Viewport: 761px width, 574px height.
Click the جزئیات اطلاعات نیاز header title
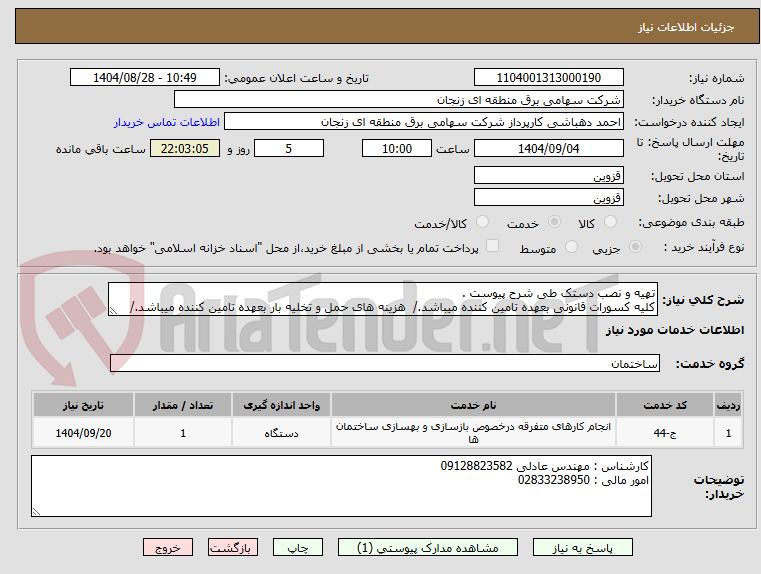point(686,27)
